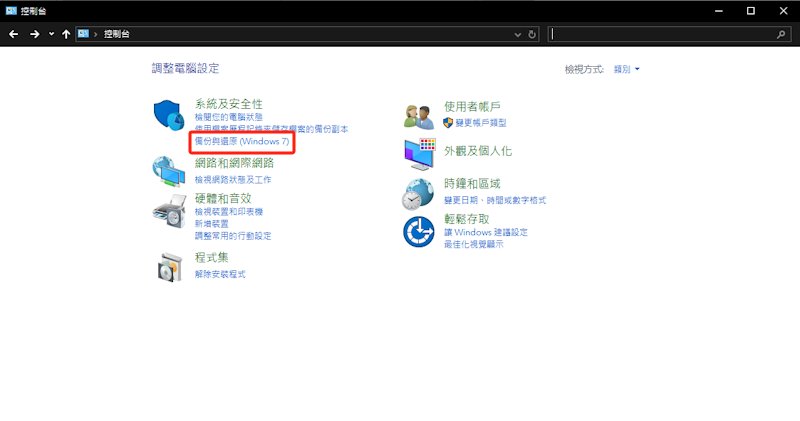Click the Appearance and Personalization monitor icon
The width and height of the screenshot is (800, 421).
419,154
